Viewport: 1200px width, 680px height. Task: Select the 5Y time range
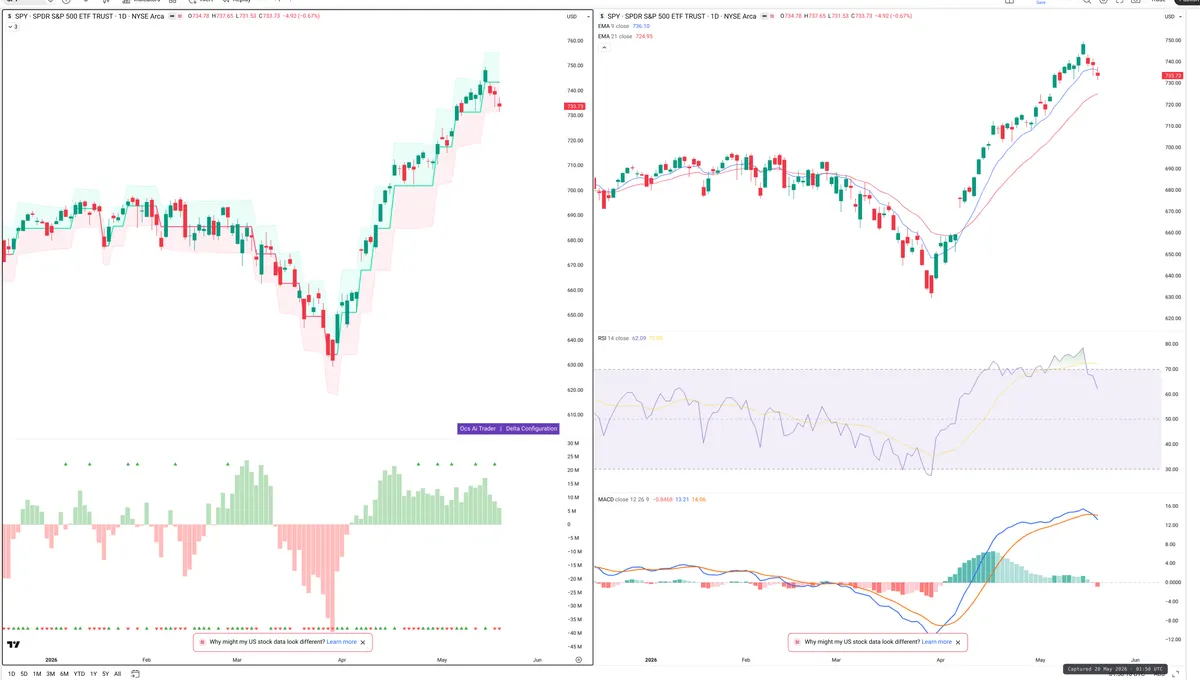[x=105, y=674]
